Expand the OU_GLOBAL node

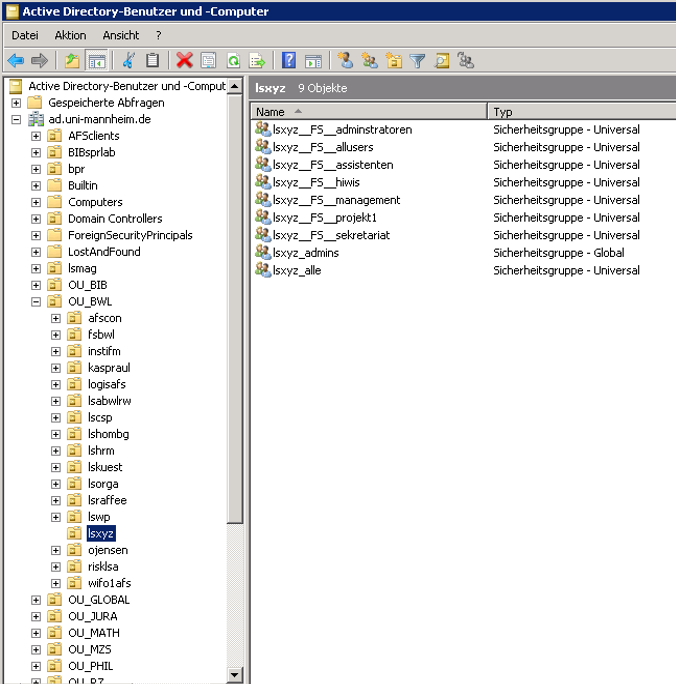(36, 600)
